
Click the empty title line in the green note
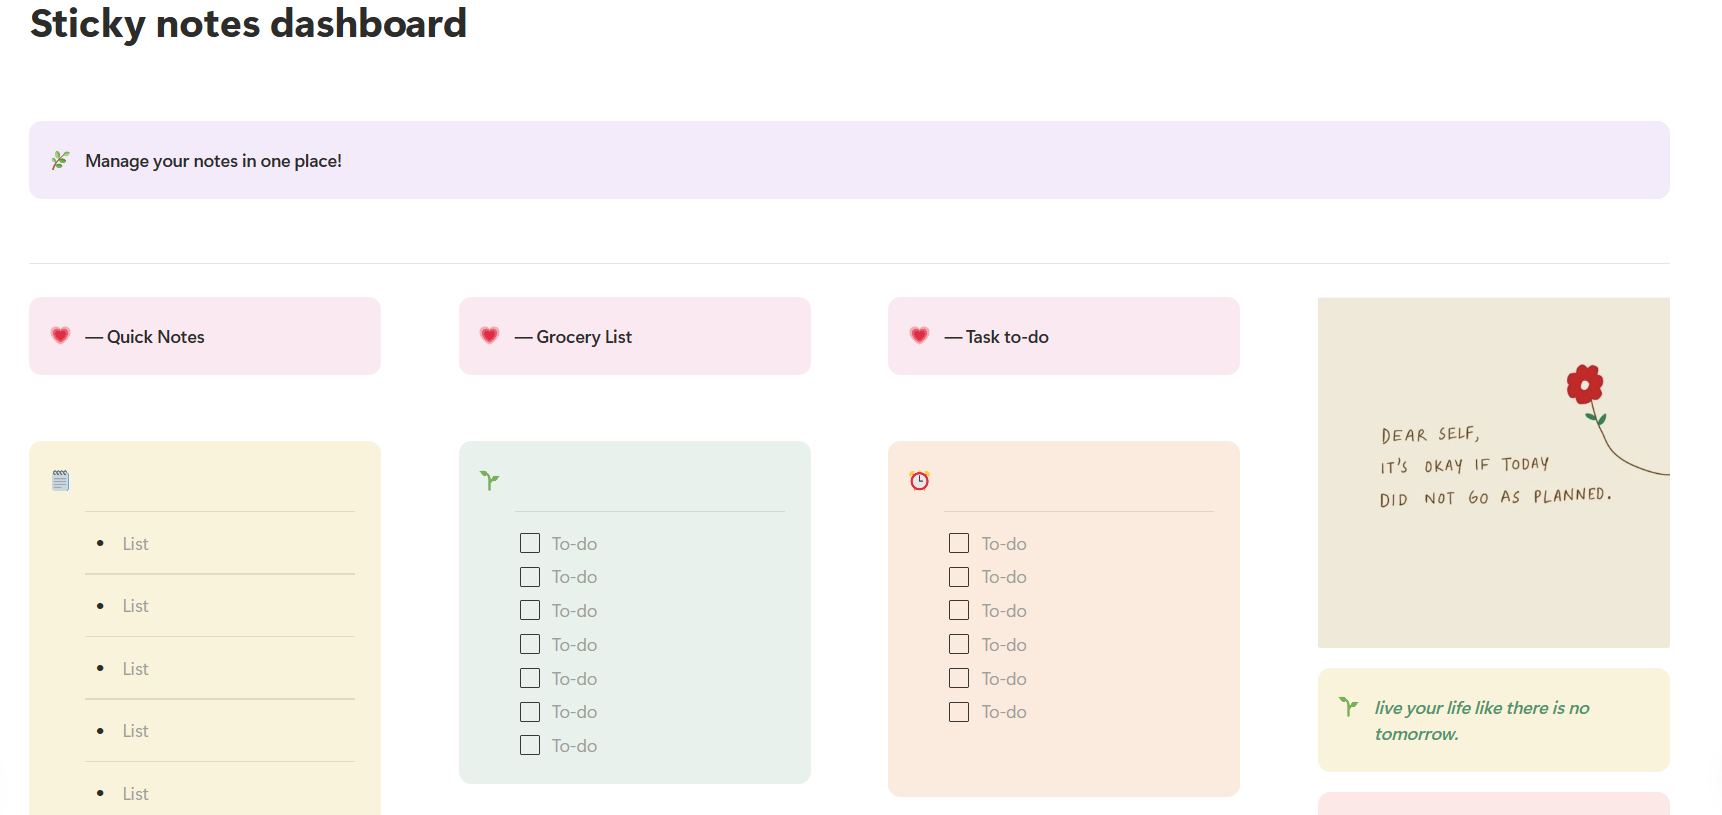coord(650,481)
